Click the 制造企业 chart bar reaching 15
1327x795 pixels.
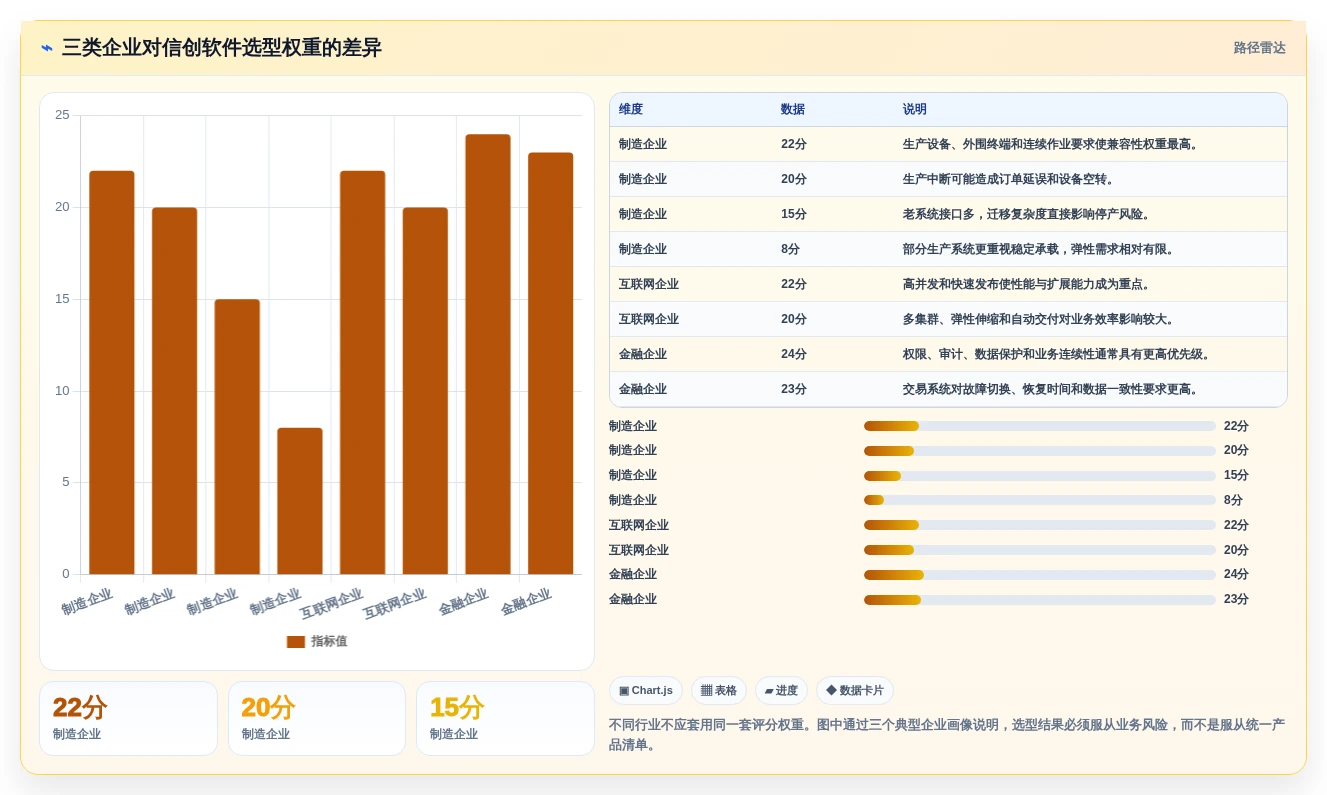[x=237, y=437]
